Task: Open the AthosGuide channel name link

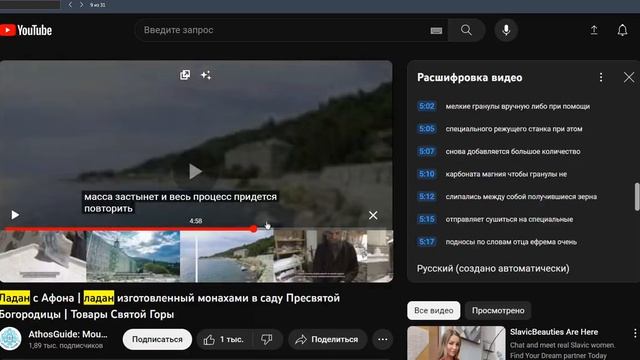Action: [68, 334]
